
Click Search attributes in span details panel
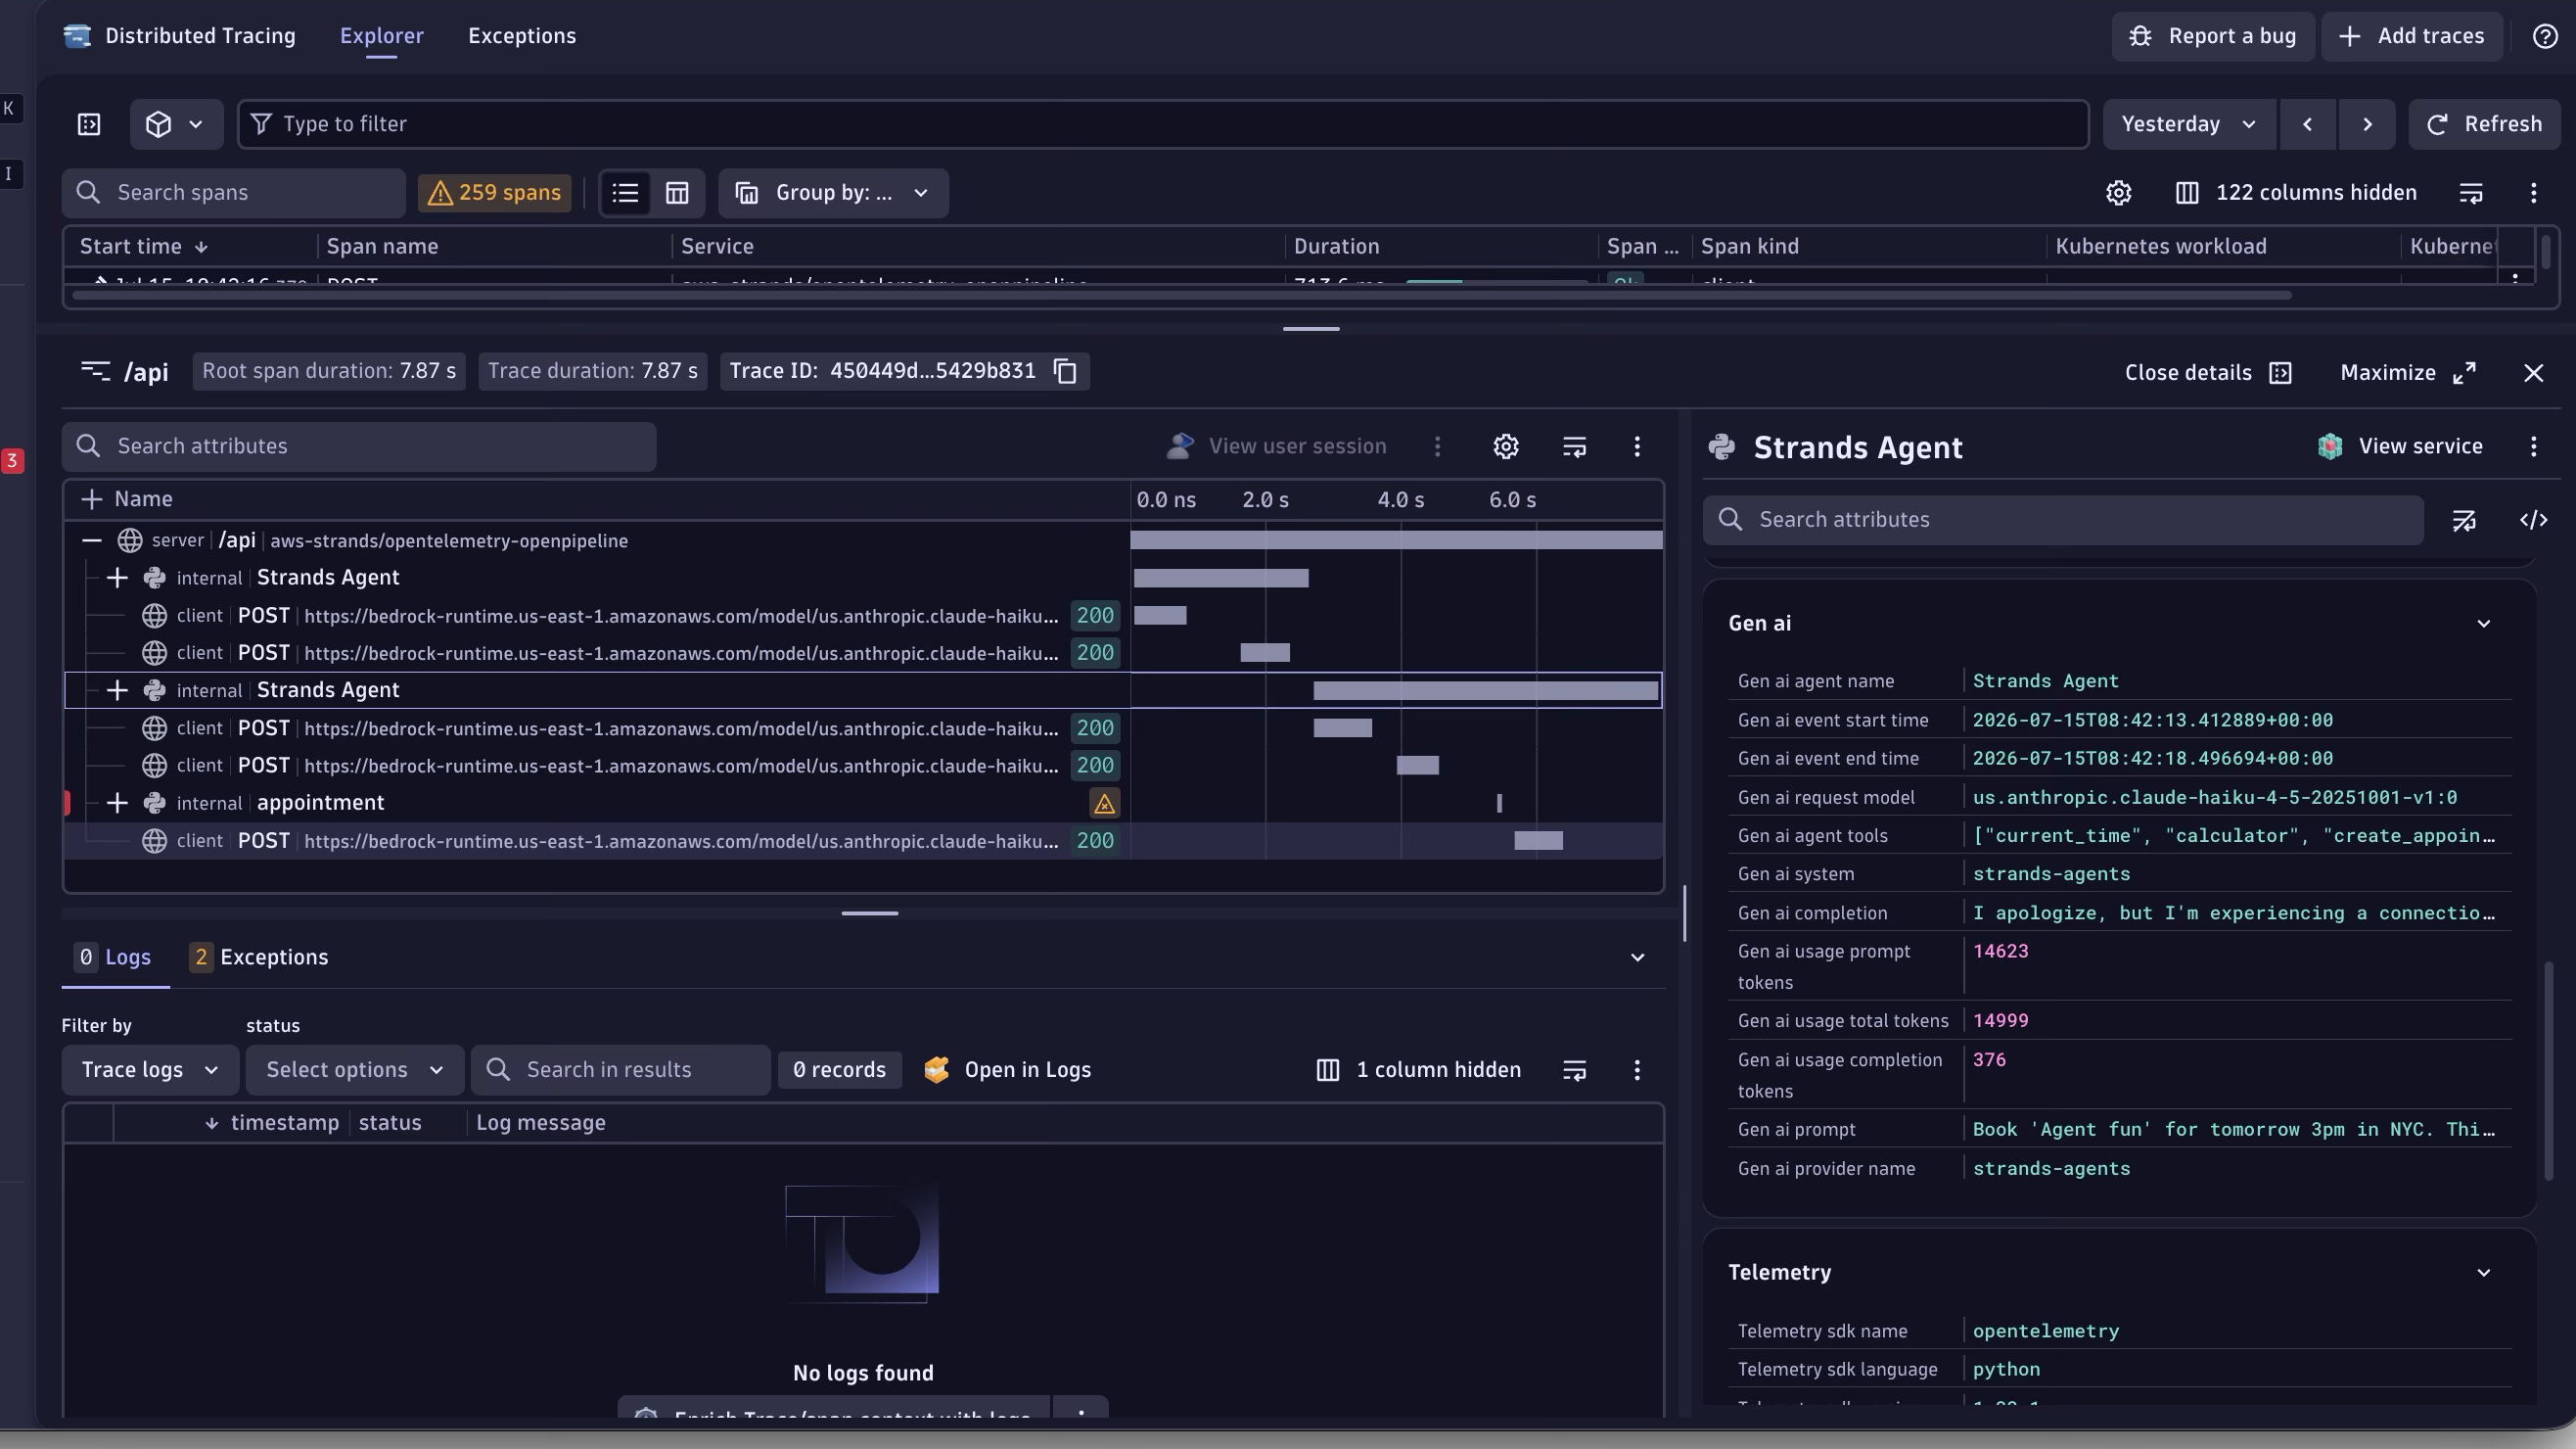click(2063, 520)
